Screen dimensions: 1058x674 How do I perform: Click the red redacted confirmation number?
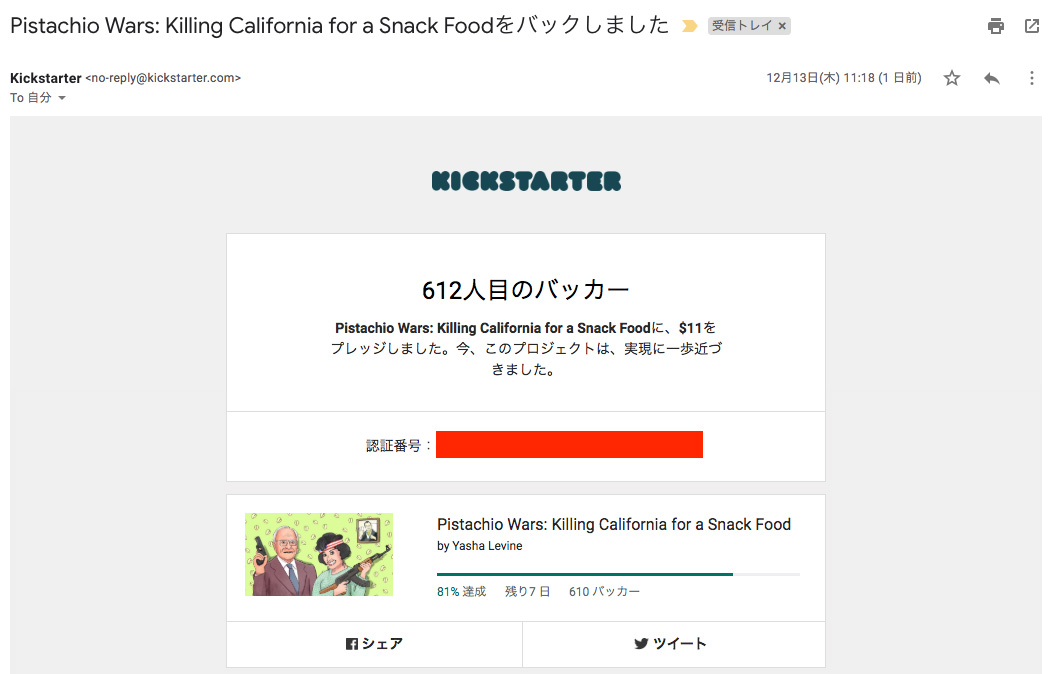pyautogui.click(x=569, y=445)
